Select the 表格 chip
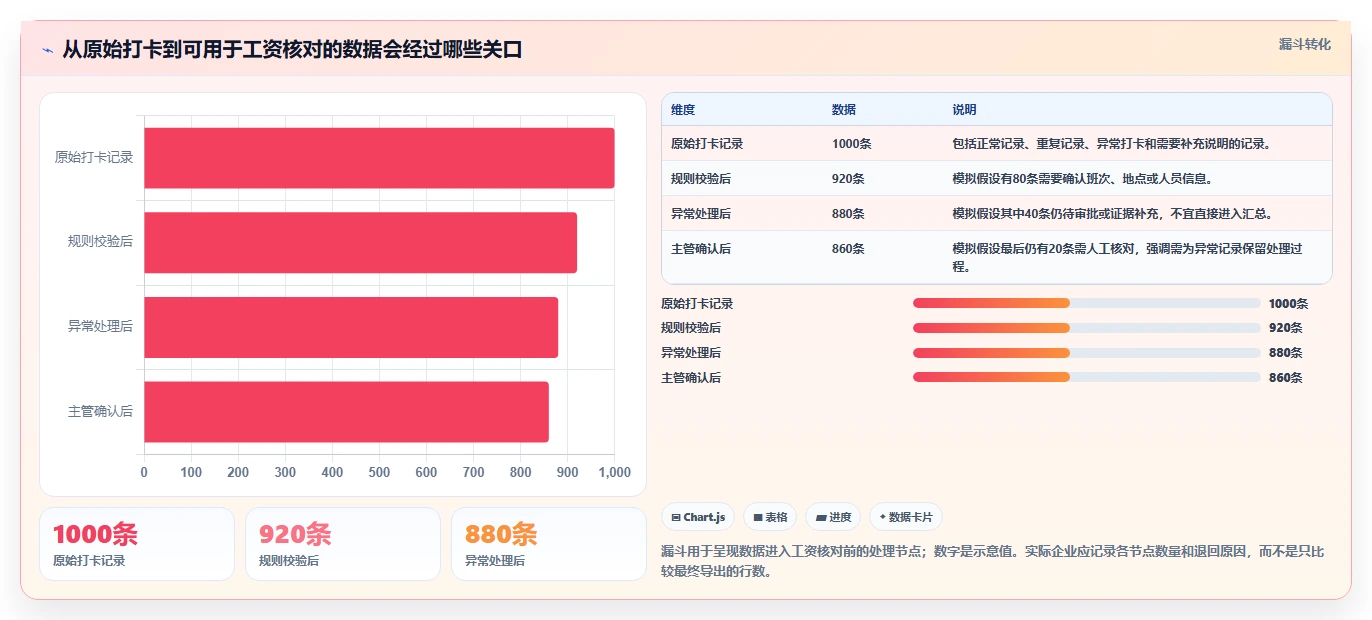 [770, 517]
